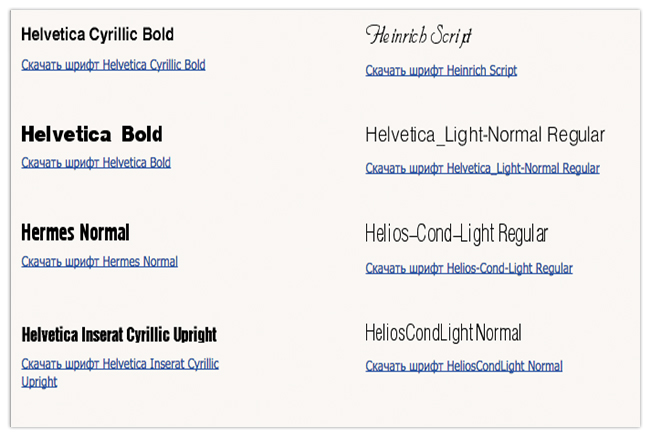
Task: Click the Helvetica Cyrillic Bold font preview
Action: [x=97, y=34]
